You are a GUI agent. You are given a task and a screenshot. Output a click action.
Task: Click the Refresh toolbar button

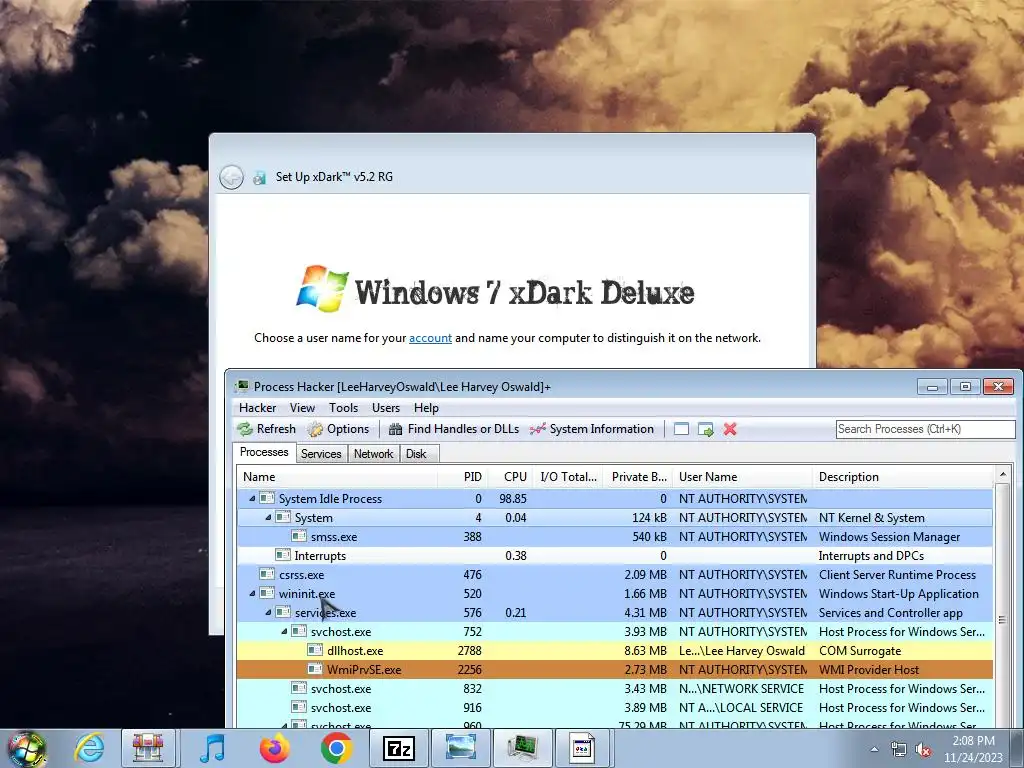[x=266, y=429]
